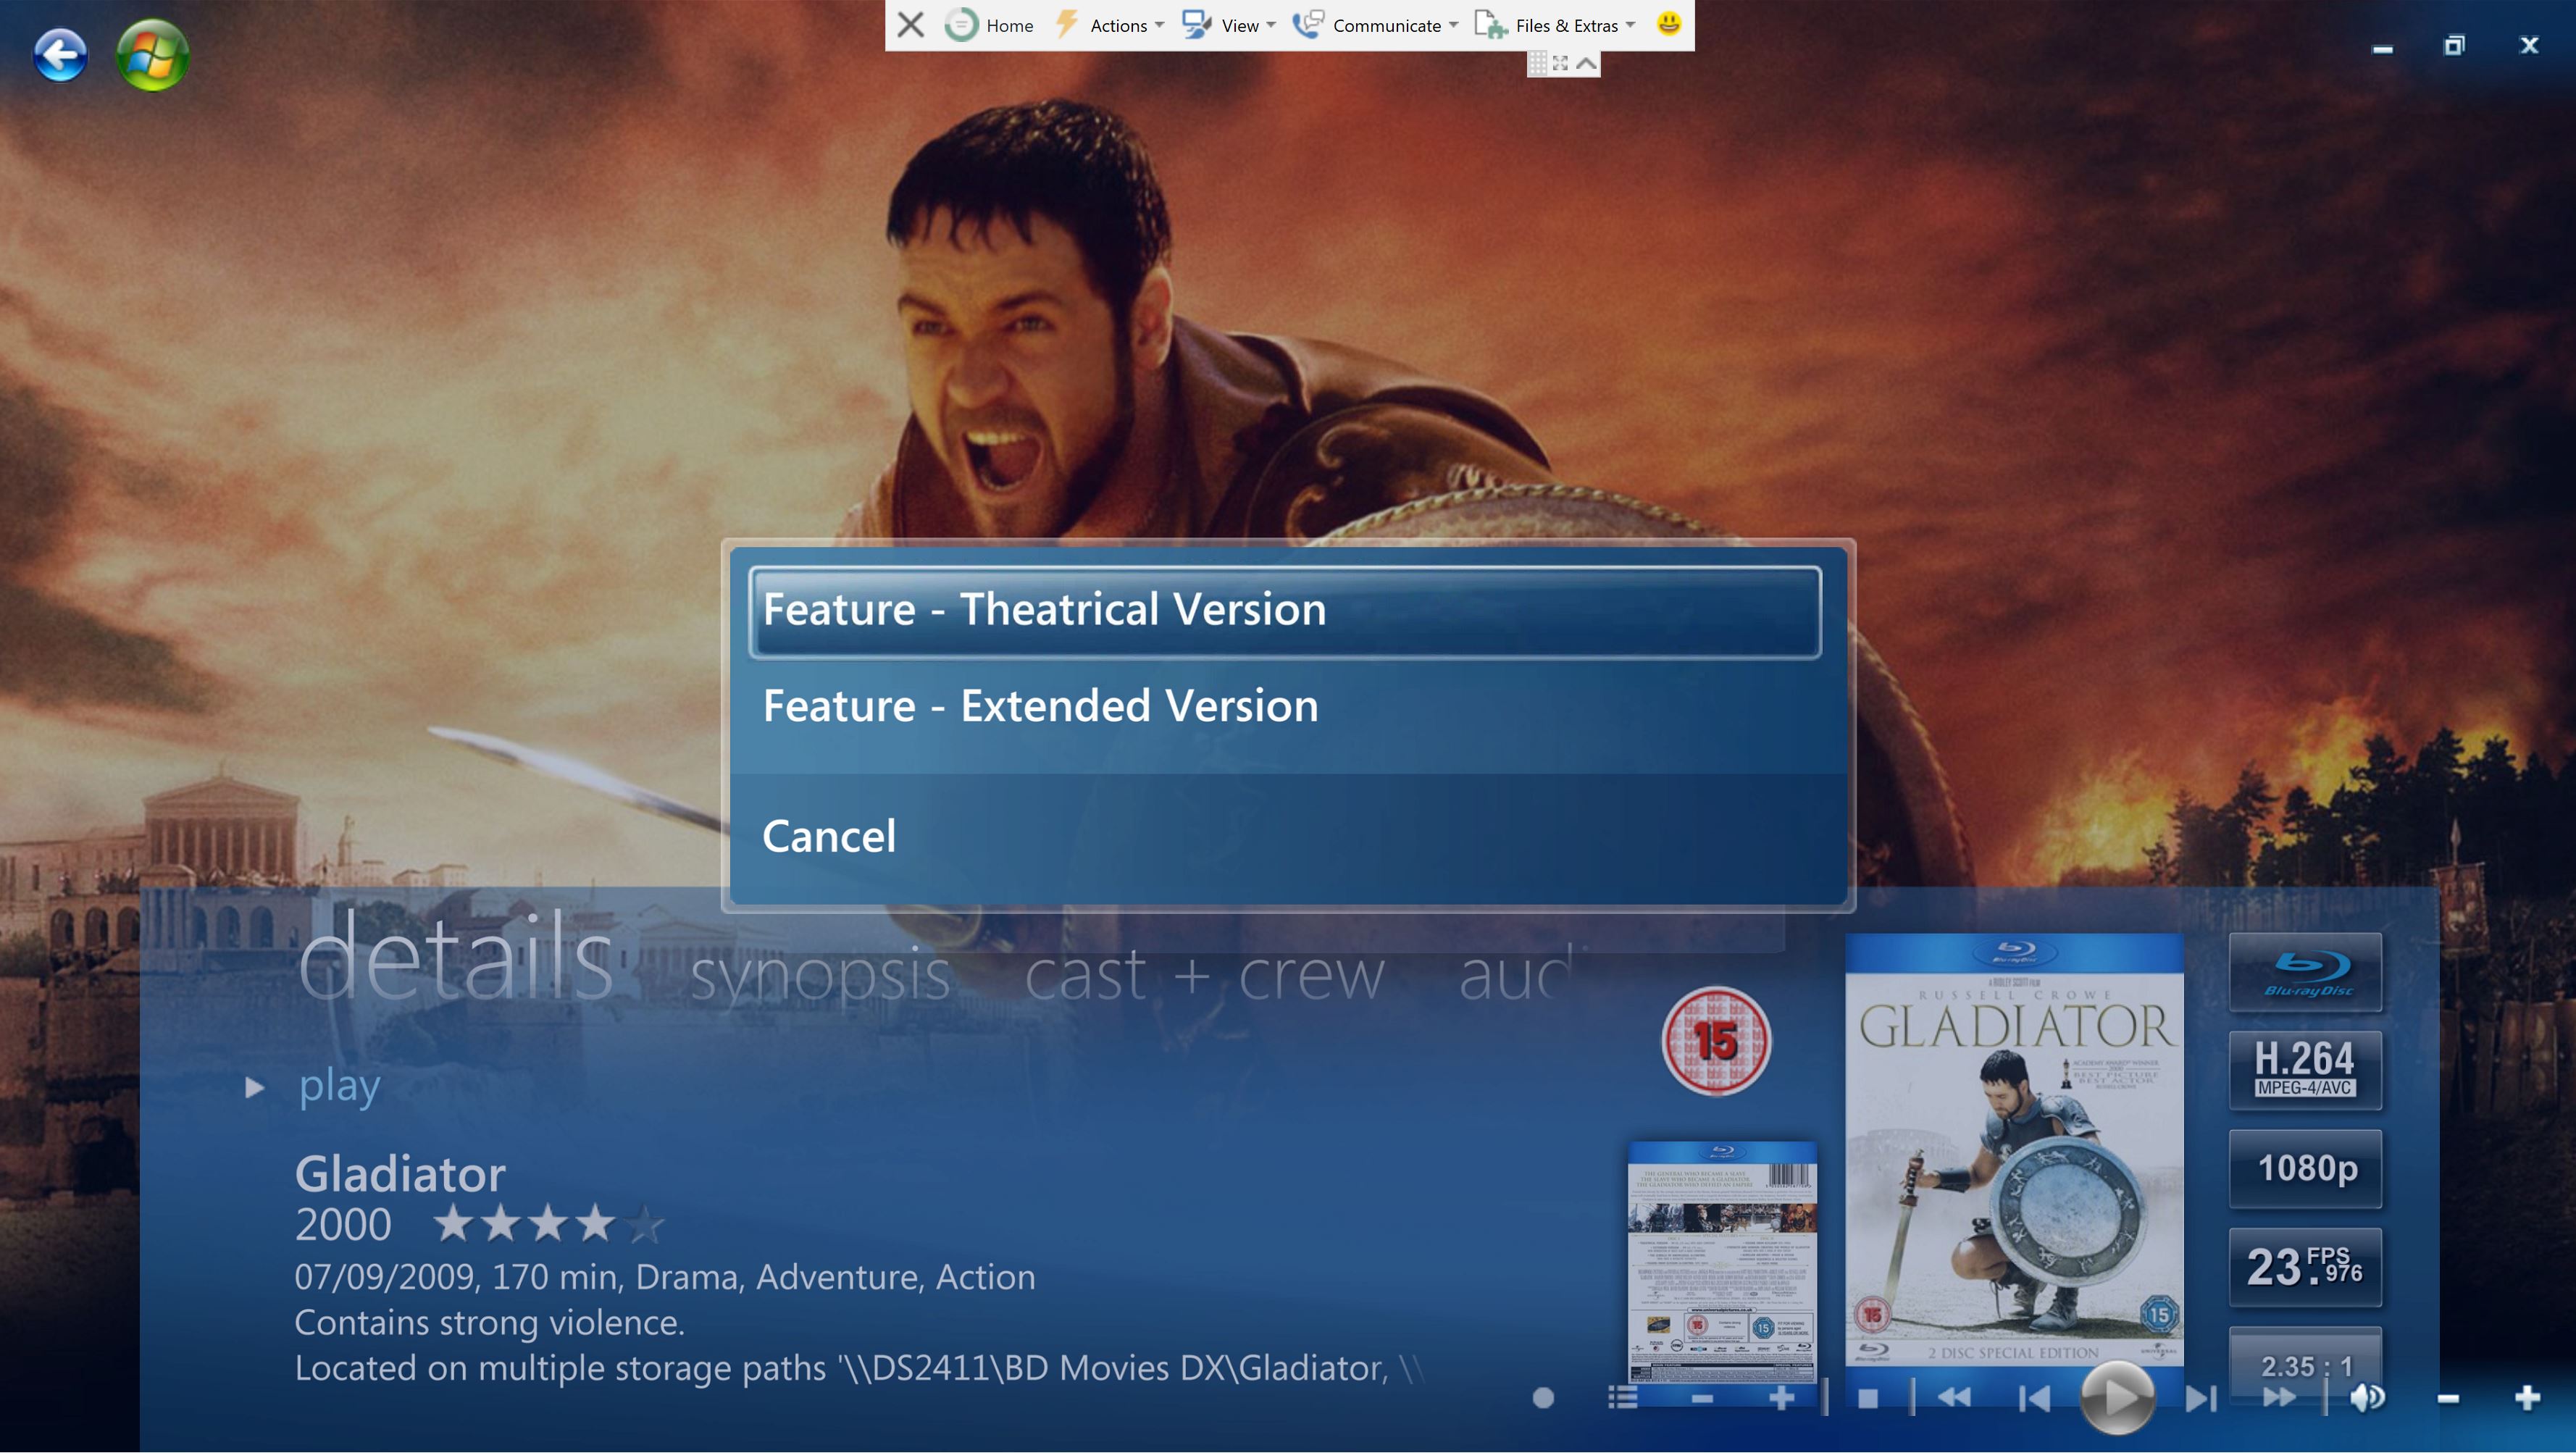The image size is (2576, 1453).
Task: Click the record dot transport button
Action: point(1543,1398)
